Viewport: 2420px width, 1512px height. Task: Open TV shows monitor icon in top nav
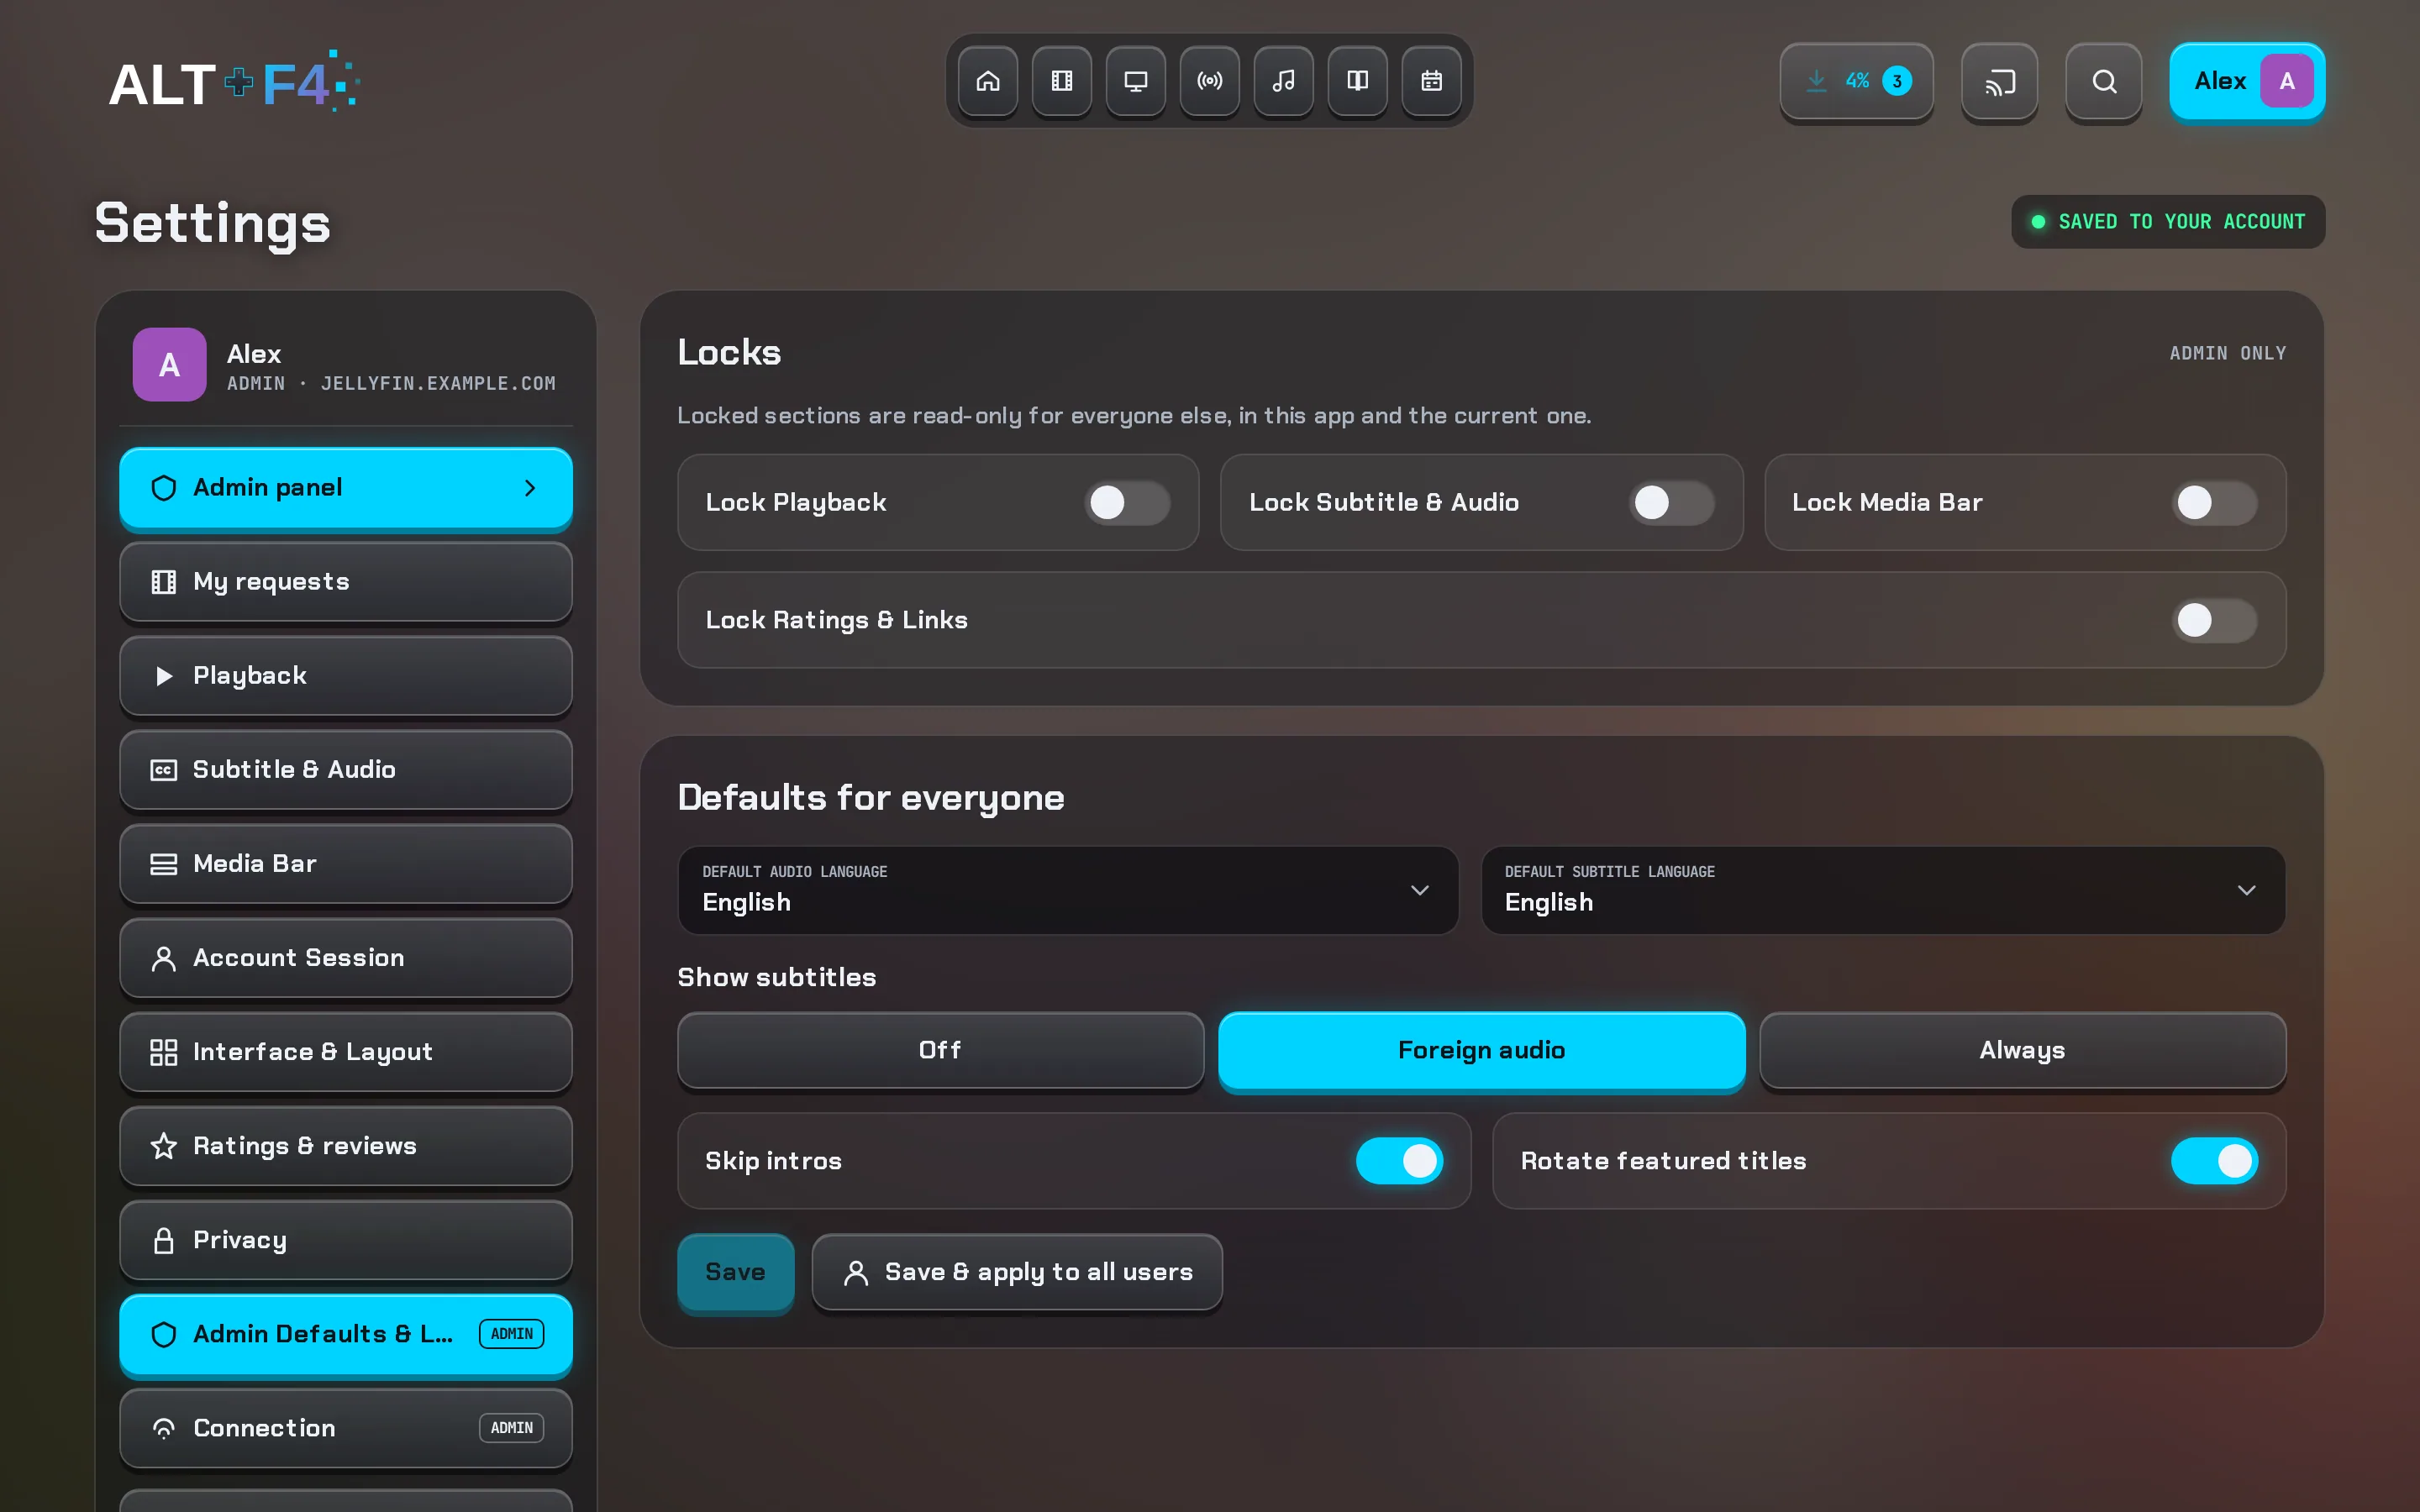tap(1135, 81)
